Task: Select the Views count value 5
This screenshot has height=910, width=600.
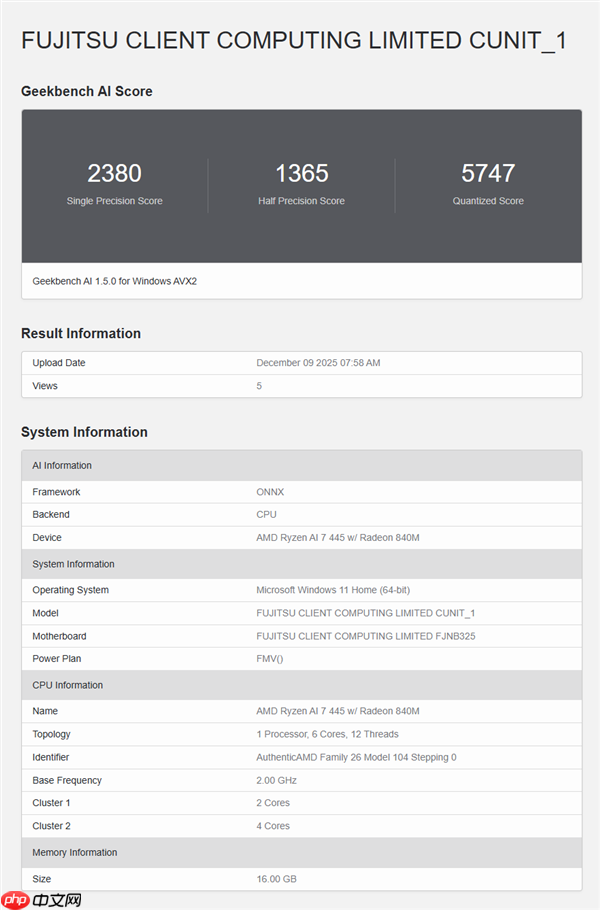Action: coord(259,386)
